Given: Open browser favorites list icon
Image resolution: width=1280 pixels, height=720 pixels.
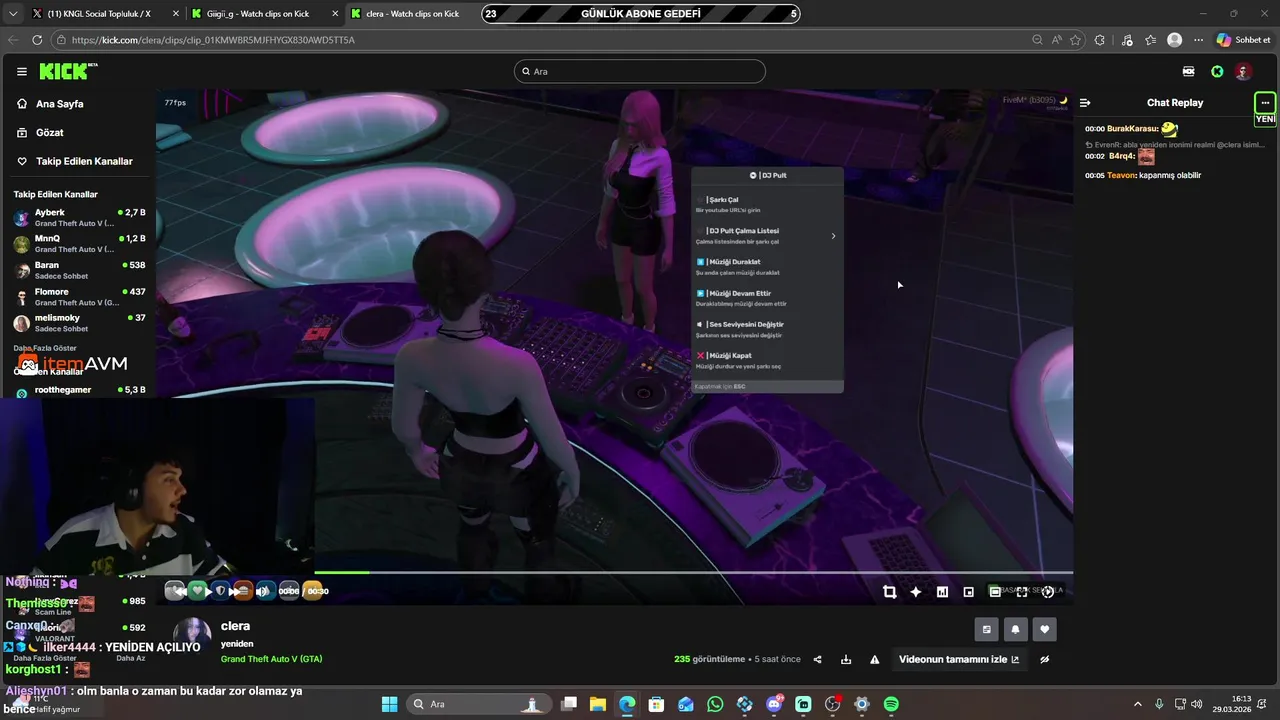Looking at the screenshot, I should point(1151,40).
